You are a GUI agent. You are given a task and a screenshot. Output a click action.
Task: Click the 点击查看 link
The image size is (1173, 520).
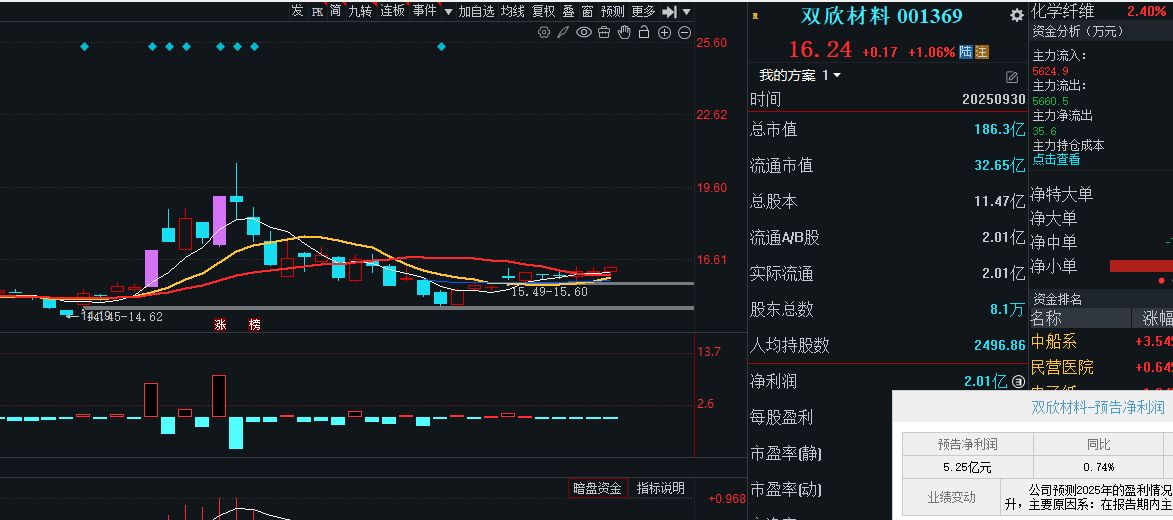1056,159
